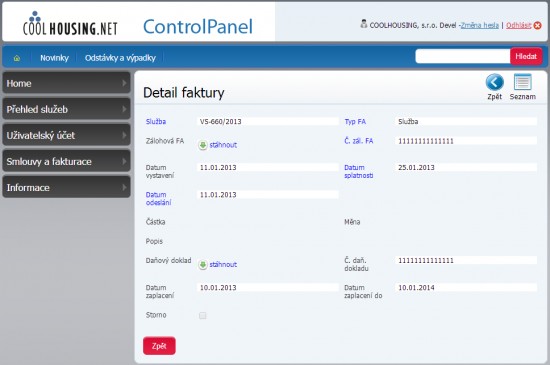The width and height of the screenshot is (550, 365).
Task: Click download icon for Zálohová FA
Action: pyautogui.click(x=203, y=145)
